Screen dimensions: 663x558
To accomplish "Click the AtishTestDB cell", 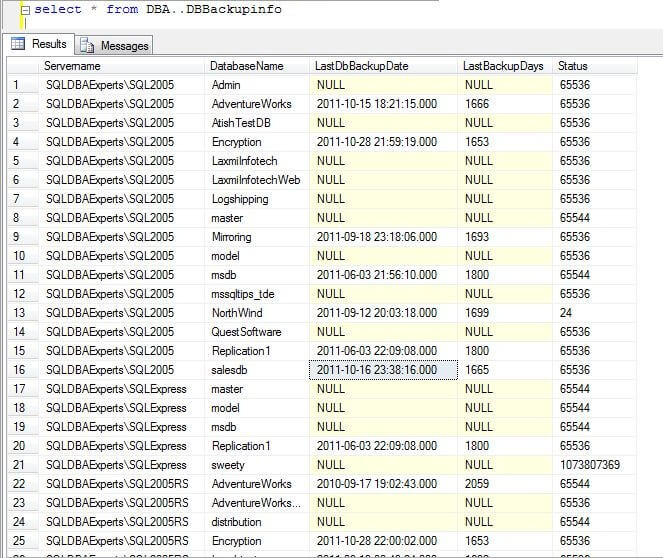I will point(257,123).
